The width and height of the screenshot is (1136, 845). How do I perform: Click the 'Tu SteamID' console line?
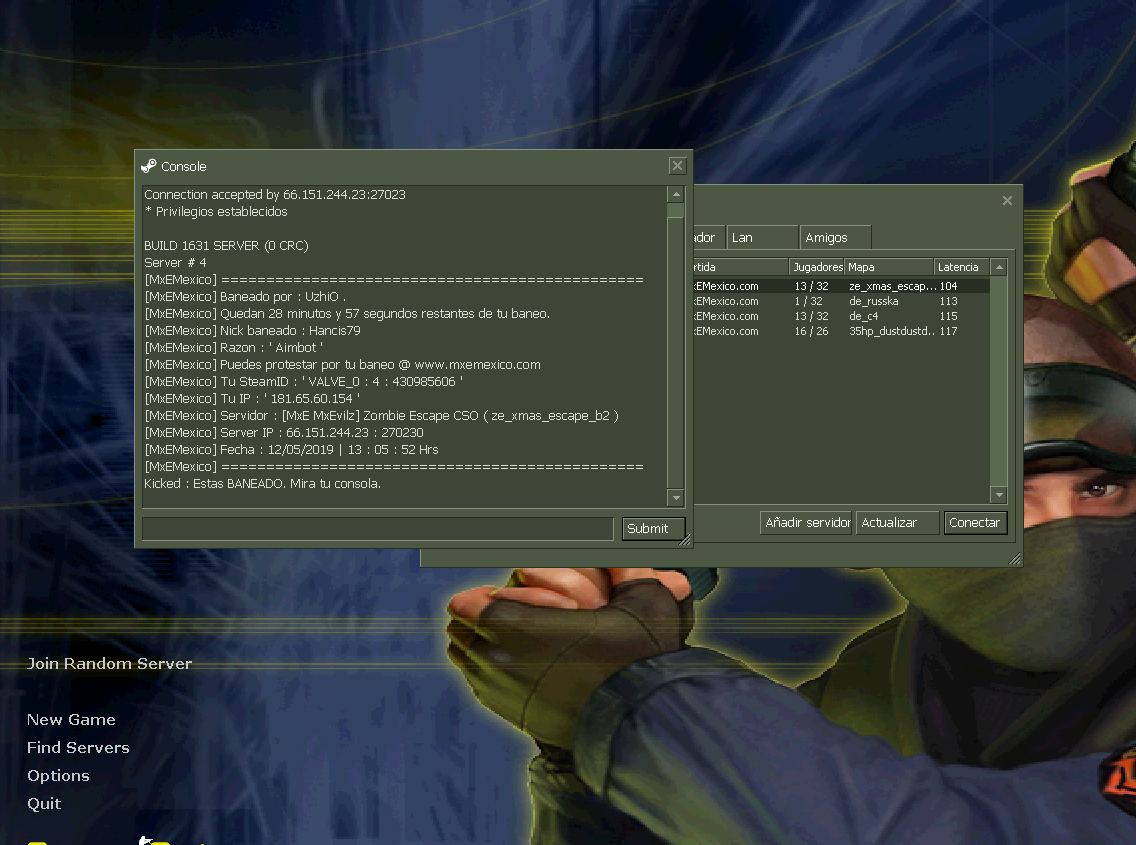tap(304, 382)
